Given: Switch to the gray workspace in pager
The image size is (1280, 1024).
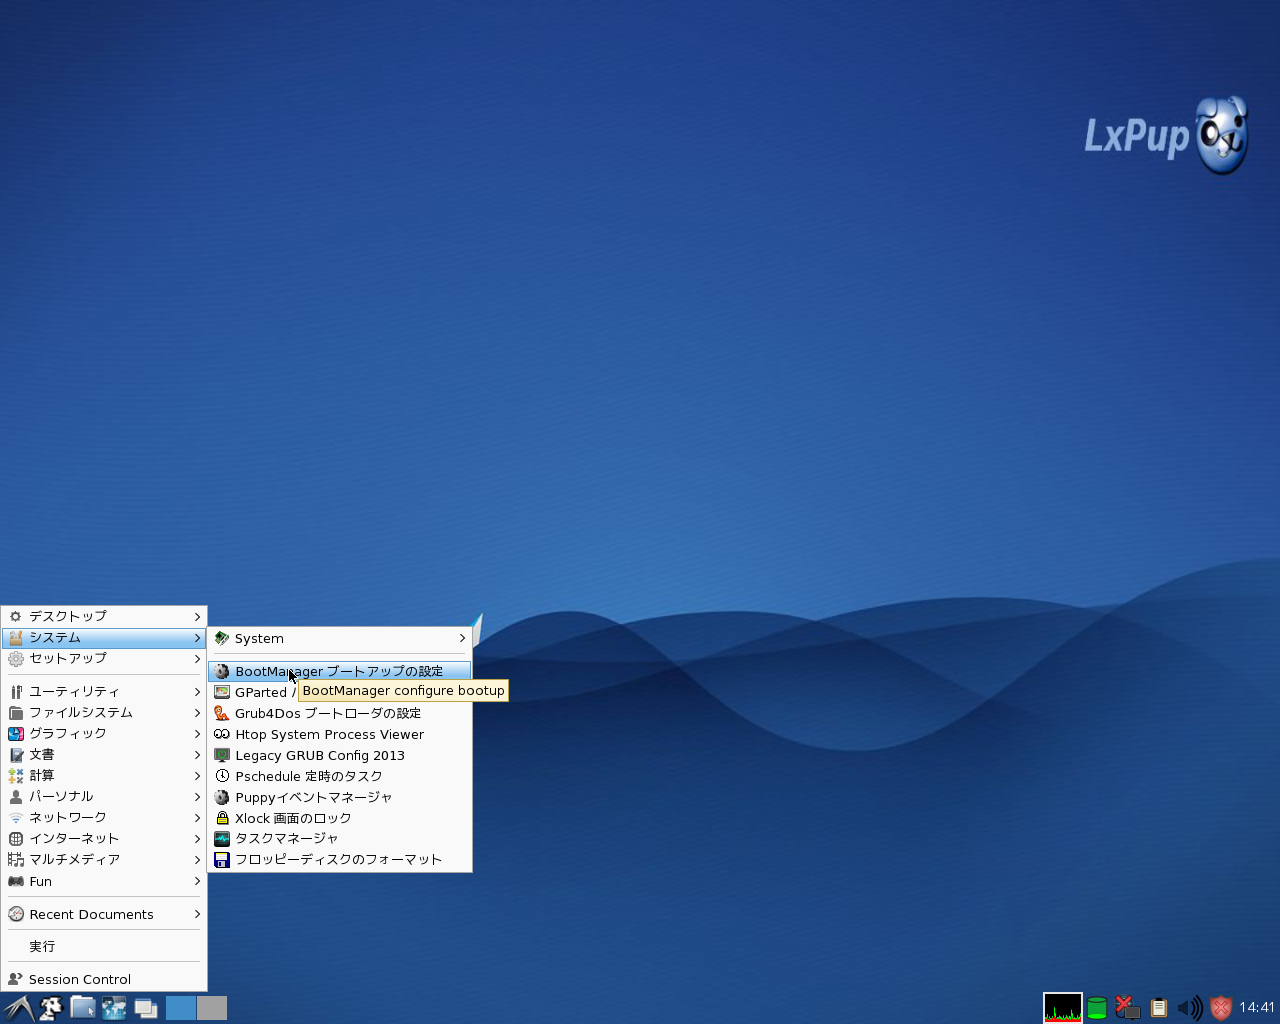Looking at the screenshot, I should click(x=212, y=1008).
